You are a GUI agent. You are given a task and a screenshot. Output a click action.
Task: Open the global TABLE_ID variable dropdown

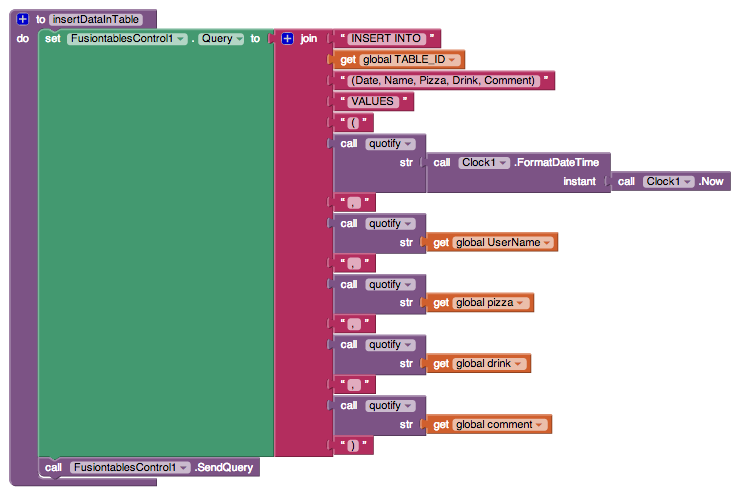[409, 60]
